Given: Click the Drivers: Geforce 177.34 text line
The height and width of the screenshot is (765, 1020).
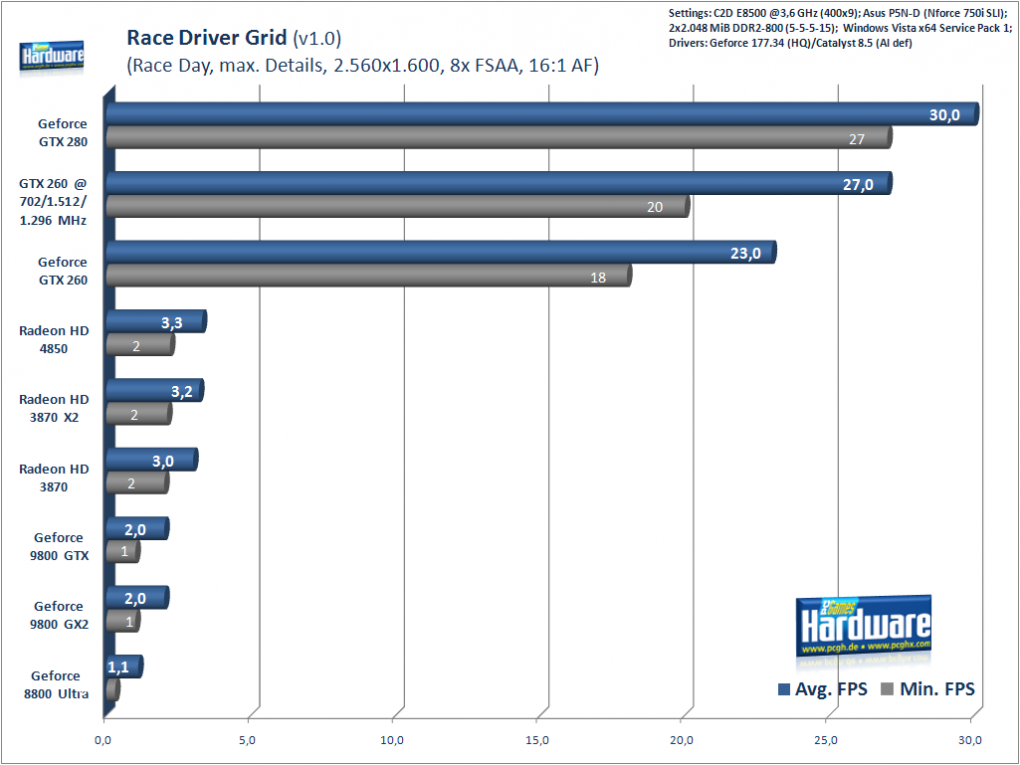Looking at the screenshot, I should coord(790,44).
